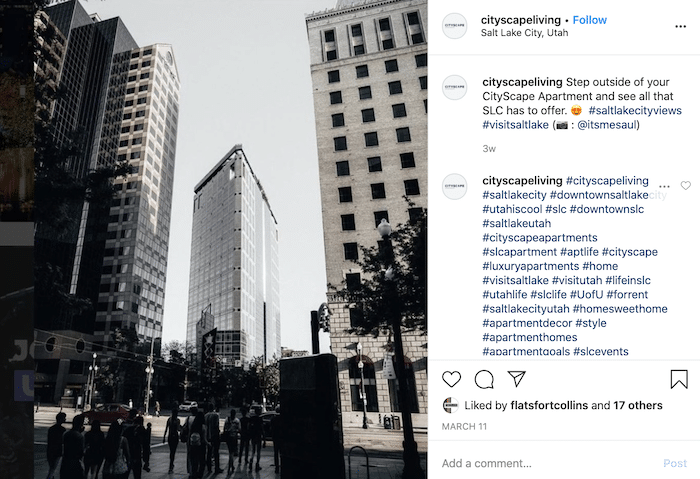Open the #visitsaltlake hashtag in caption
700x479 pixels.
(x=515, y=125)
